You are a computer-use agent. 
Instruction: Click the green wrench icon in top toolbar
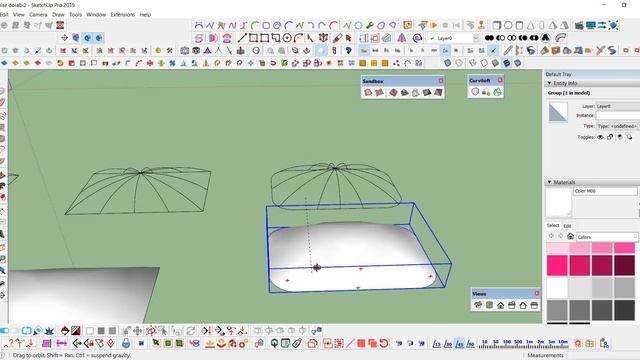tap(370, 25)
